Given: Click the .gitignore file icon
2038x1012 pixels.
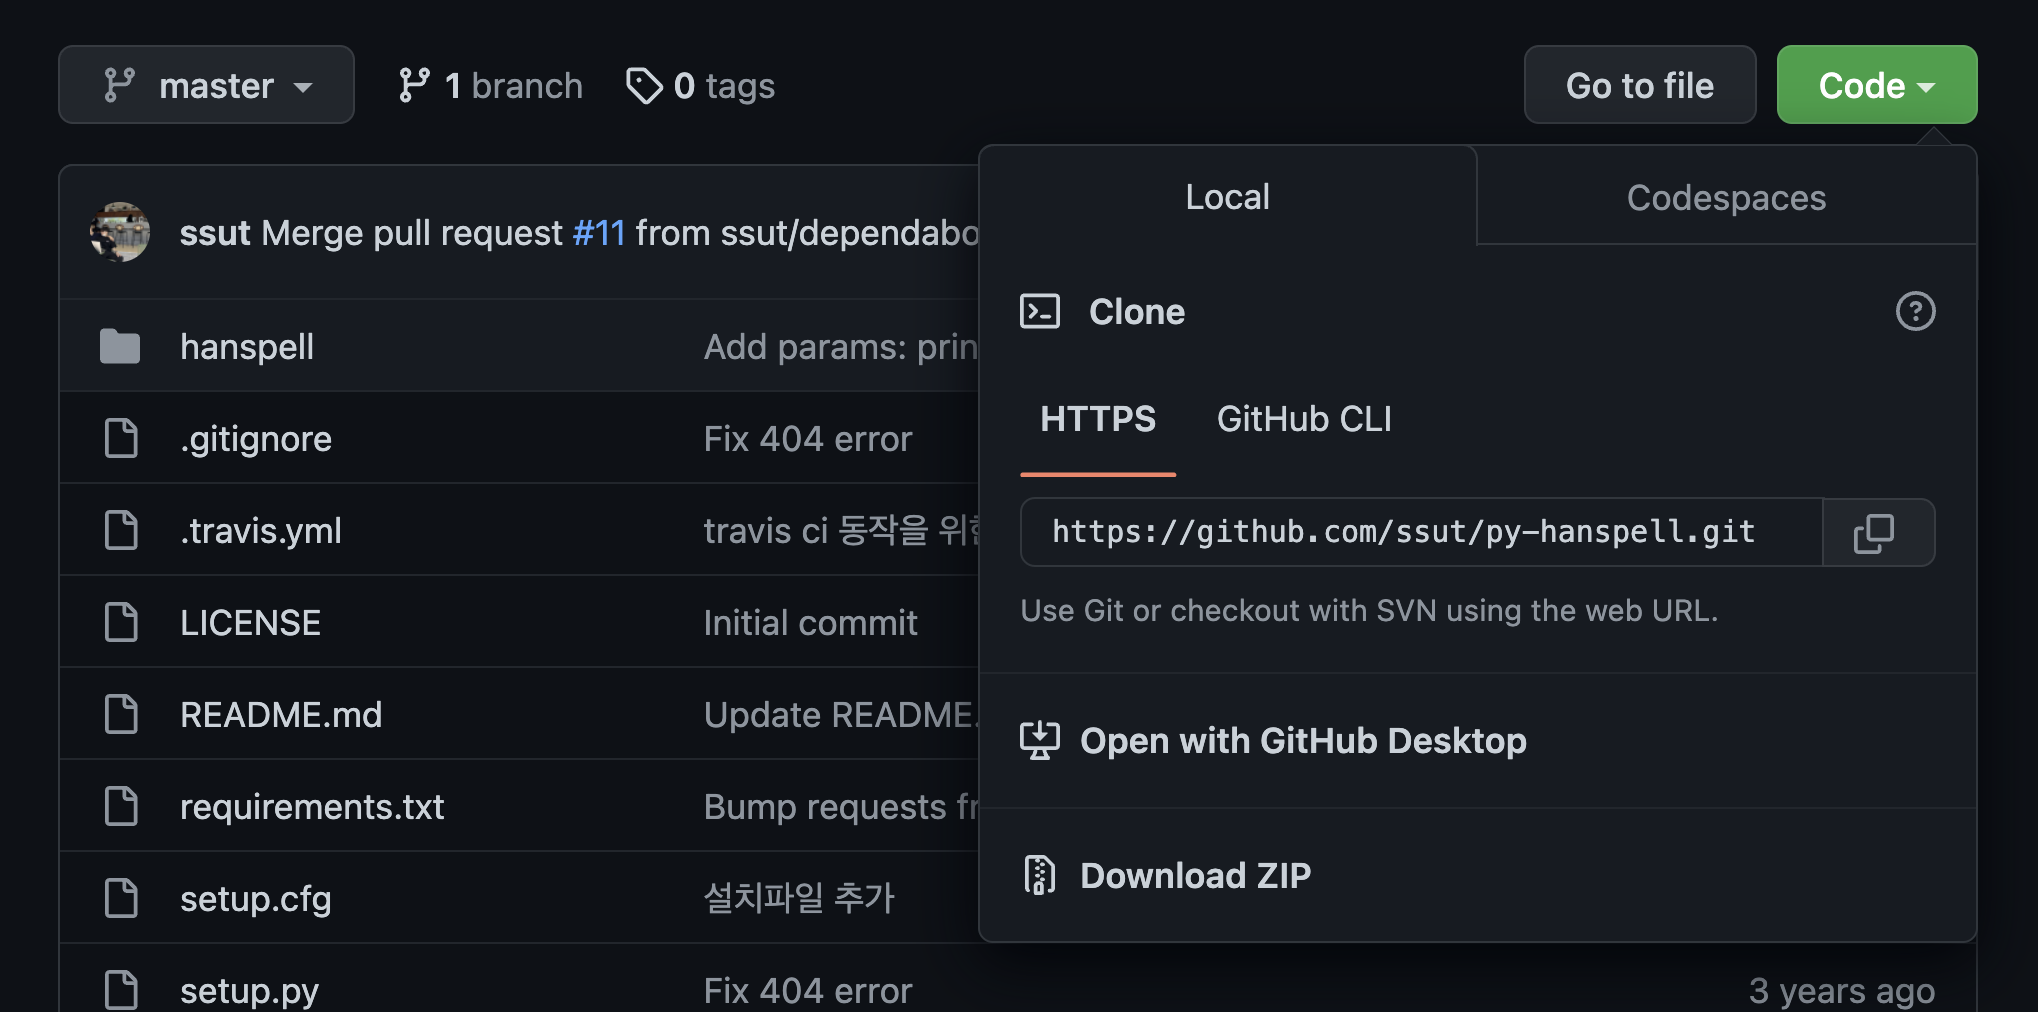Looking at the screenshot, I should coord(121,439).
